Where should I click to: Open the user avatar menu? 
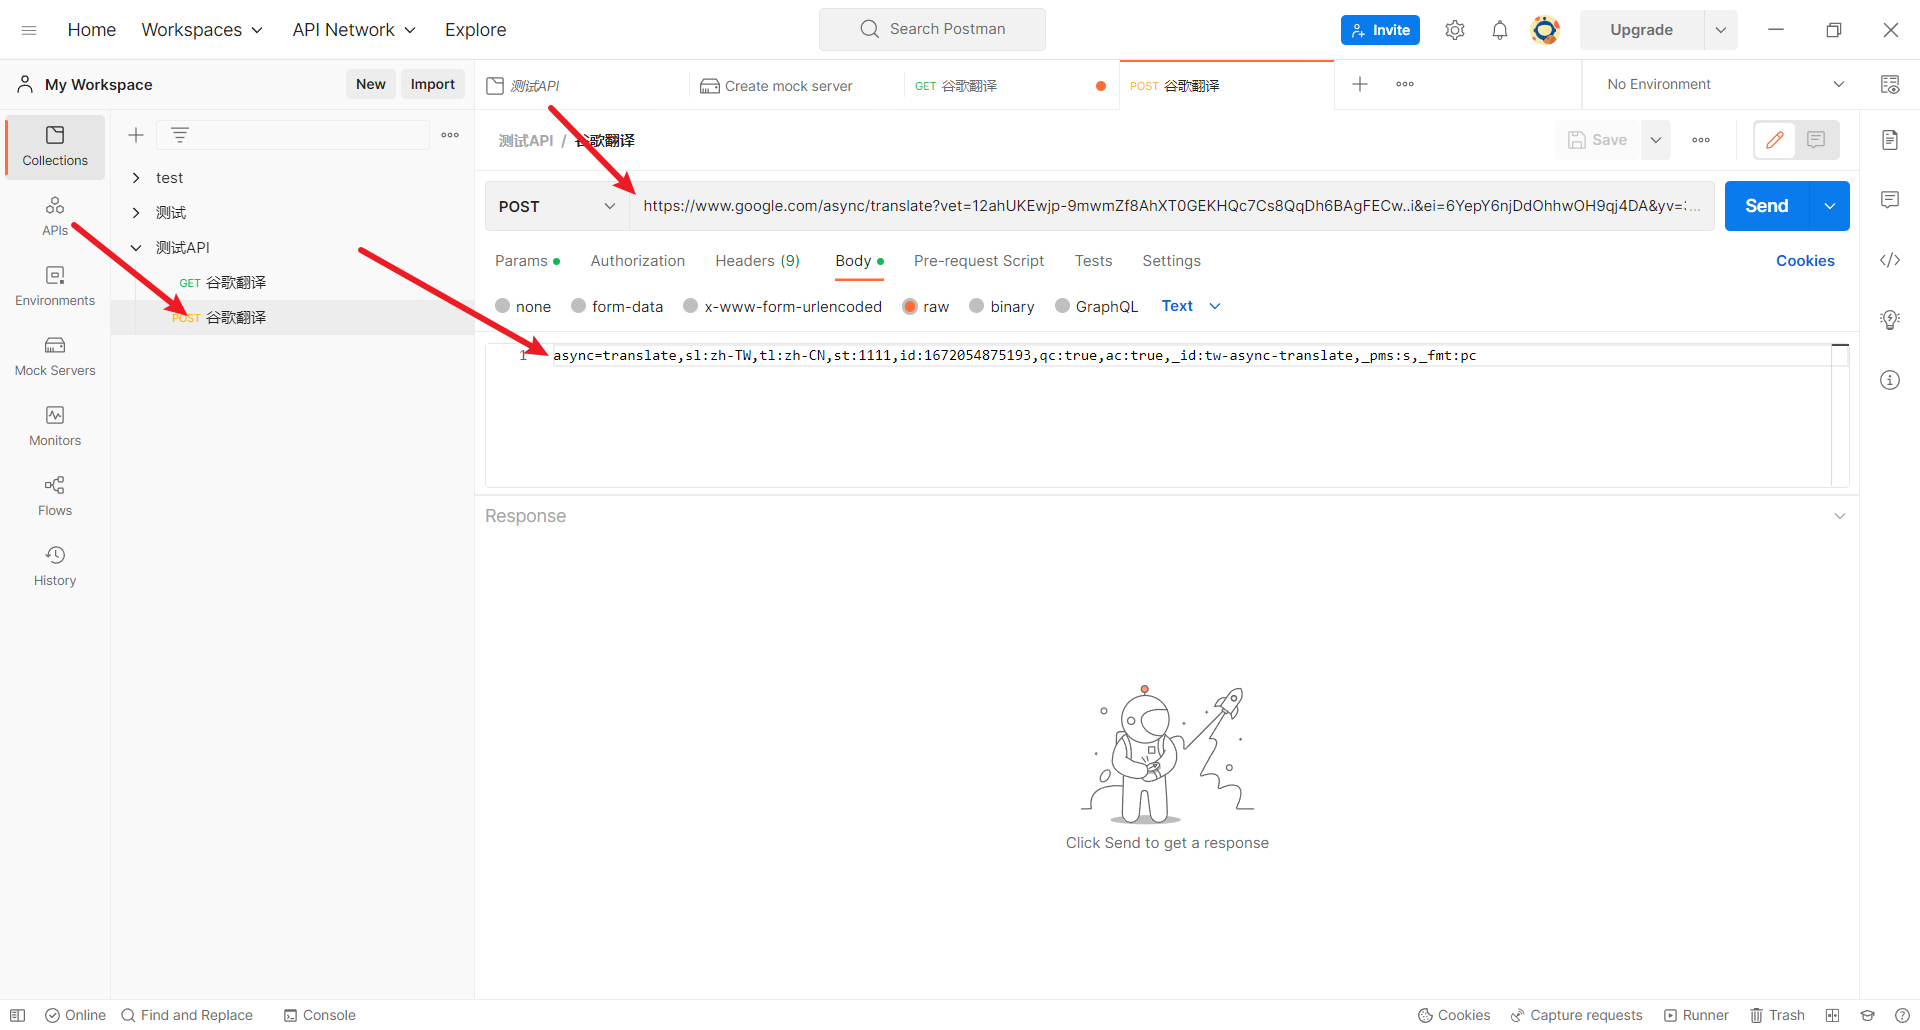point(1545,30)
